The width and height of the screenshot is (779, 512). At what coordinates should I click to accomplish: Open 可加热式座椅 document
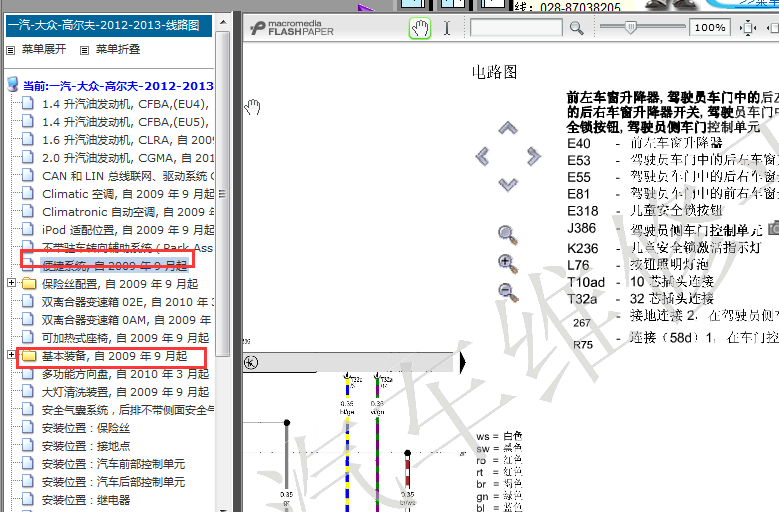click(x=125, y=338)
